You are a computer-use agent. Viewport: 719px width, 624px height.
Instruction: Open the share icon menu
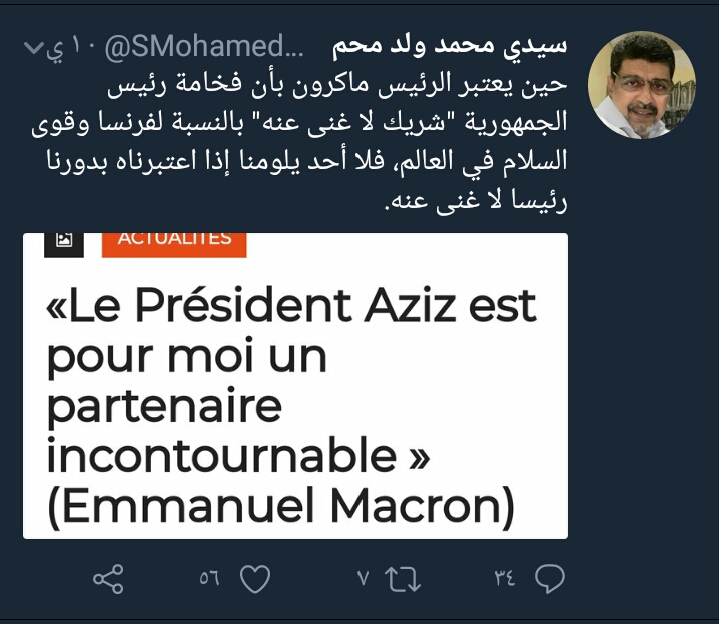[x=108, y=579]
